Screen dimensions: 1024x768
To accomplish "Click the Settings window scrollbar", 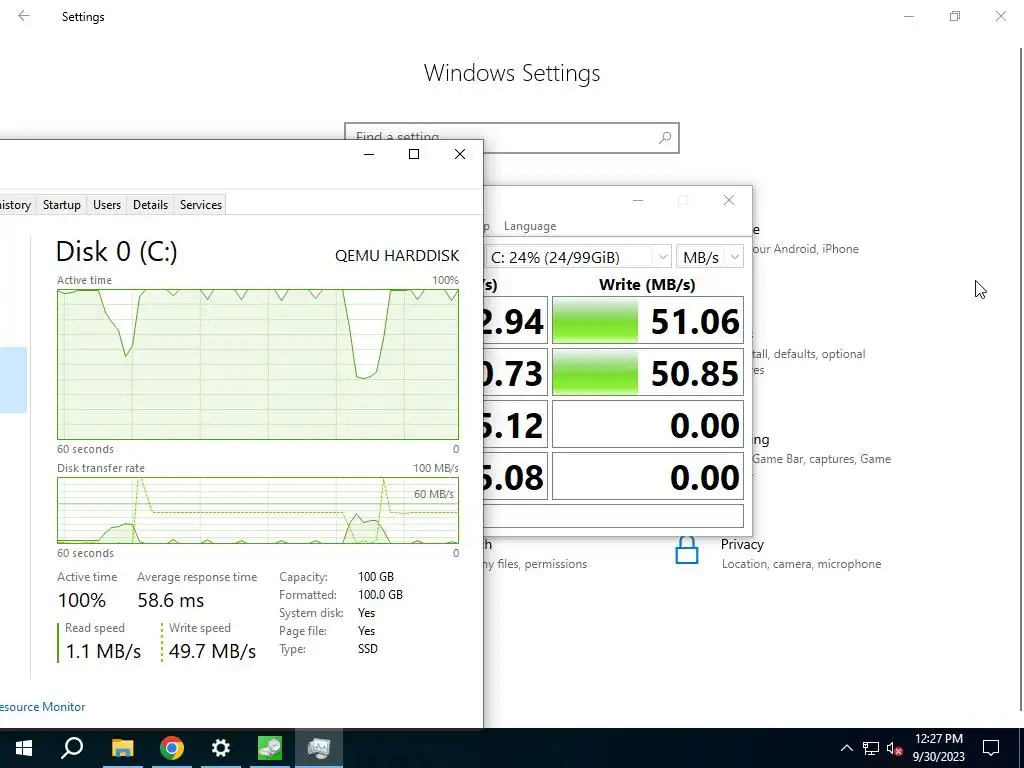I will pos(1021,379).
